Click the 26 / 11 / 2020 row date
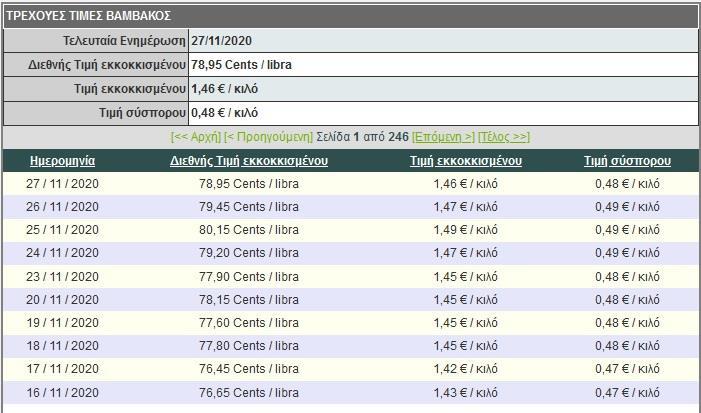The width and height of the screenshot is (701, 413). (63, 207)
